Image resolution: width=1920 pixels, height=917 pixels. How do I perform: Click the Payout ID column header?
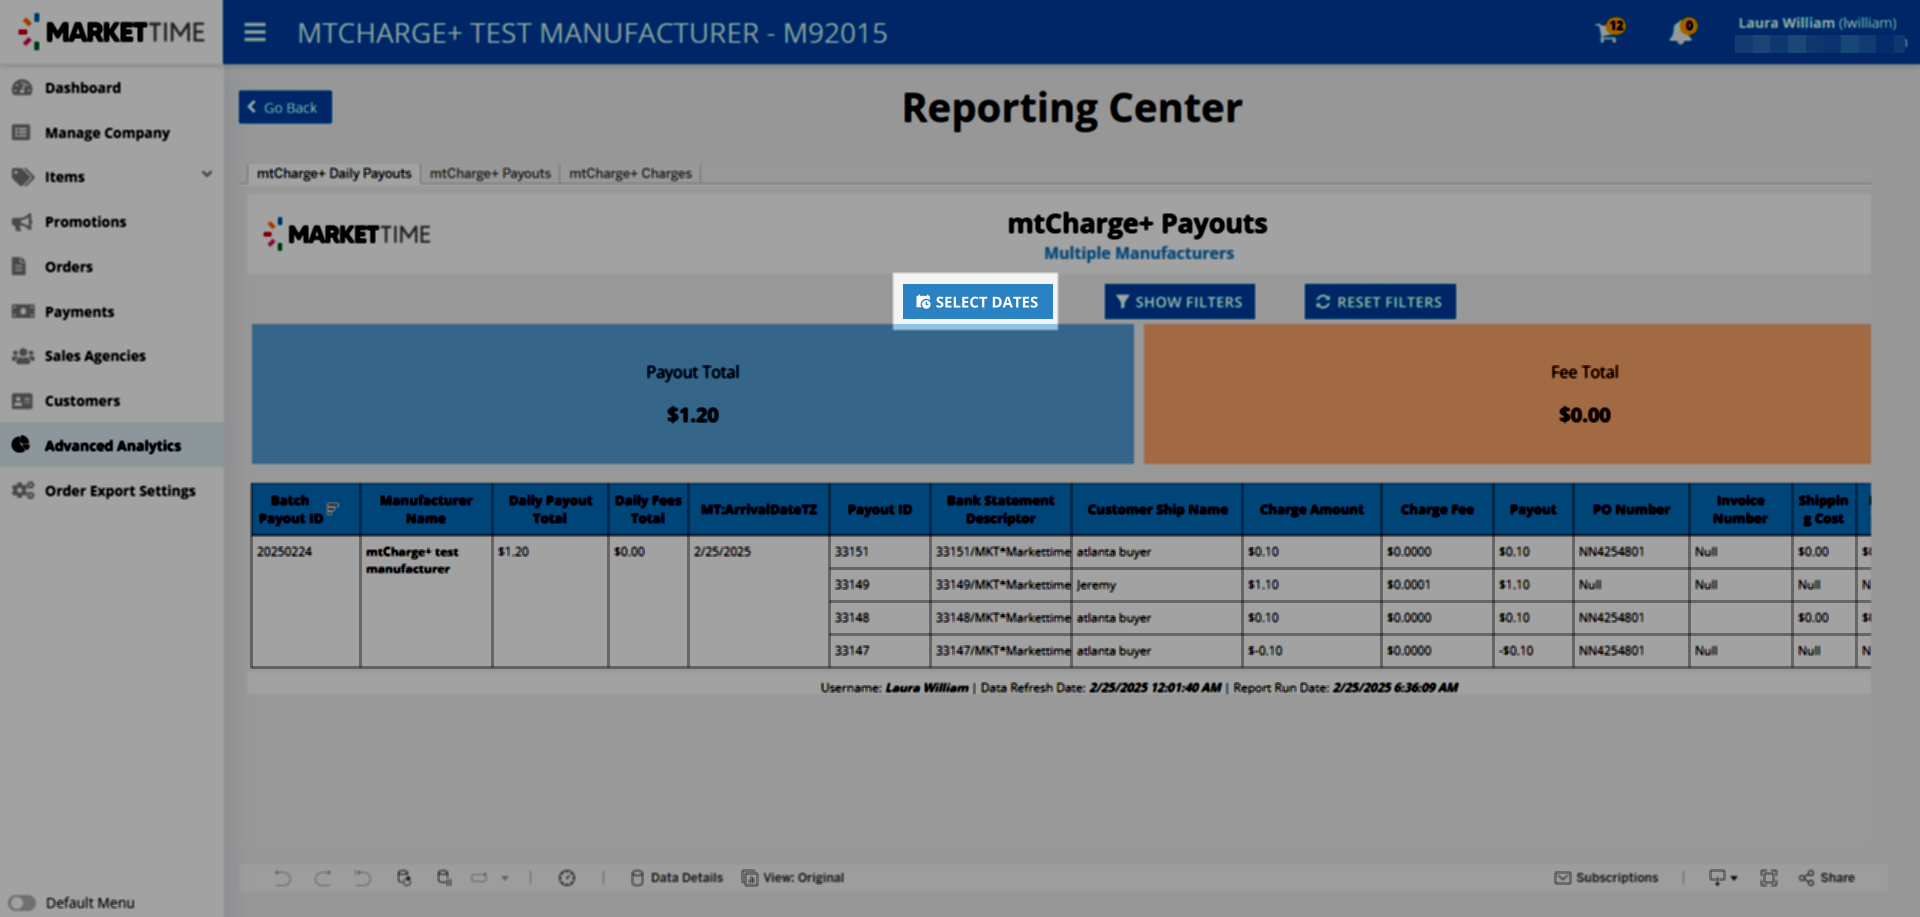[880, 509]
